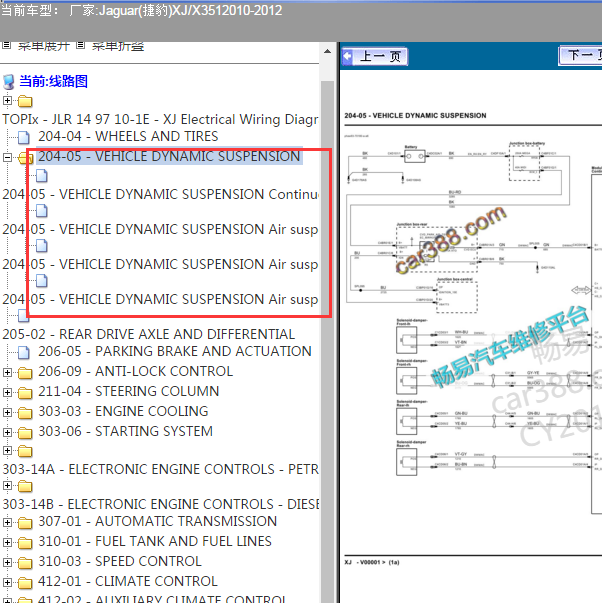Expand the 303-03 ENGINE COOLING node

[x=7, y=412]
